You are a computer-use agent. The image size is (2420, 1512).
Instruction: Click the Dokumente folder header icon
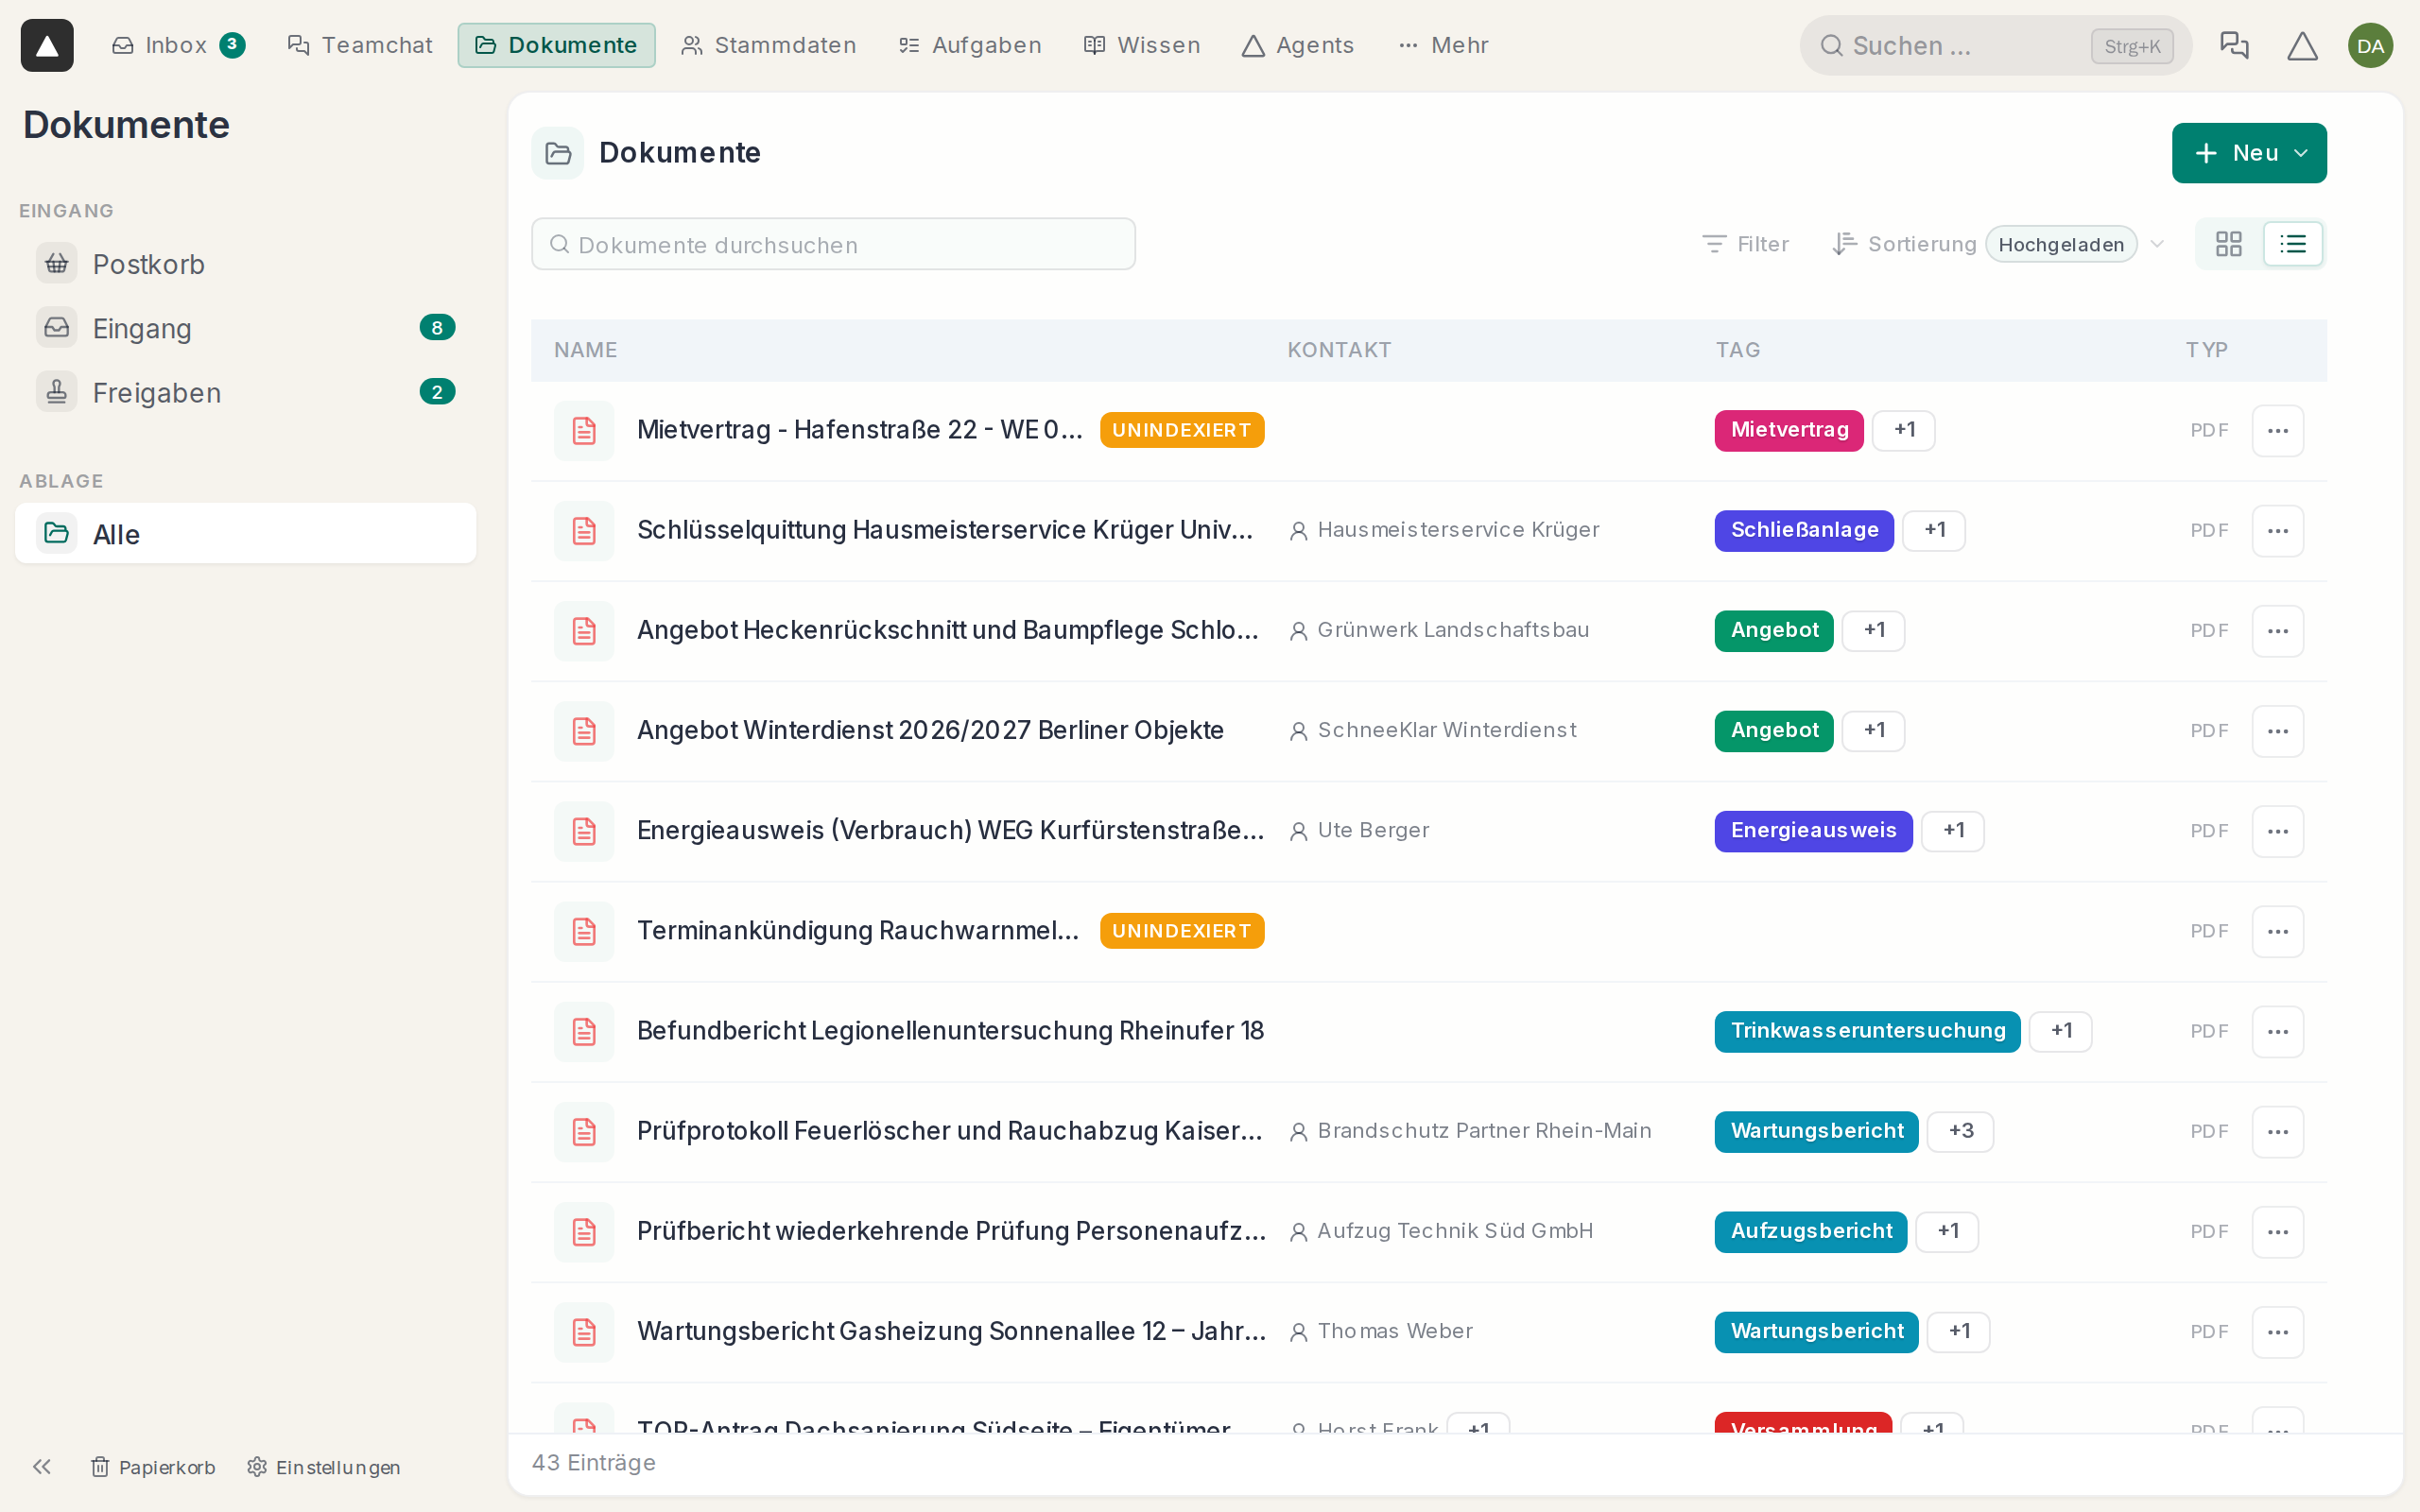tap(558, 153)
